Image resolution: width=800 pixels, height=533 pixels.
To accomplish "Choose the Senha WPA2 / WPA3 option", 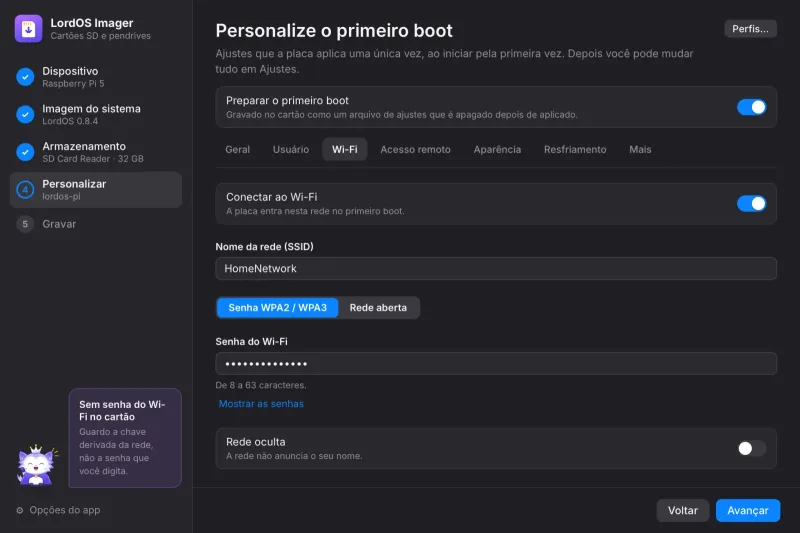I will (278, 308).
